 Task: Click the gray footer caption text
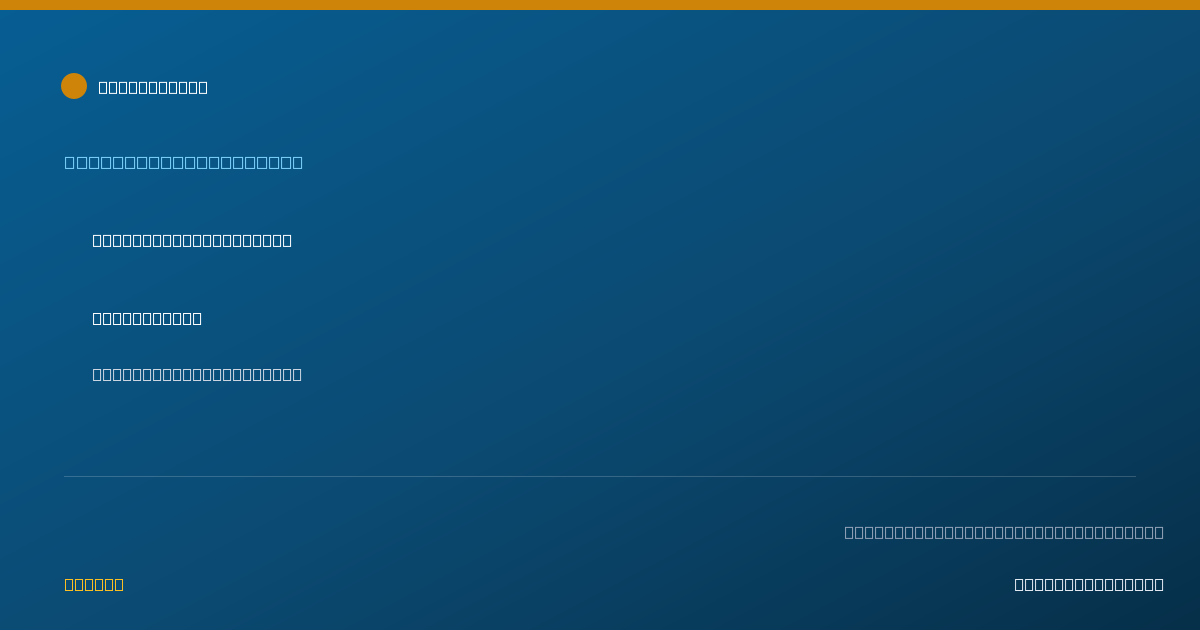click(x=1004, y=532)
